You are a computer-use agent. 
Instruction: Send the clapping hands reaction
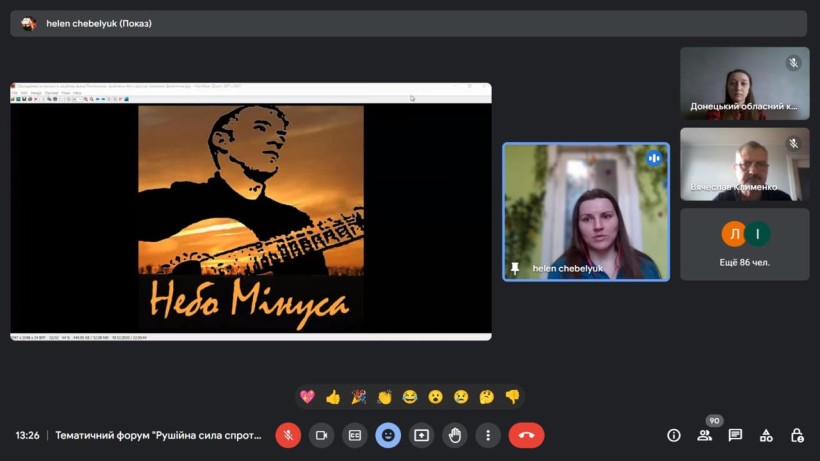click(x=384, y=397)
